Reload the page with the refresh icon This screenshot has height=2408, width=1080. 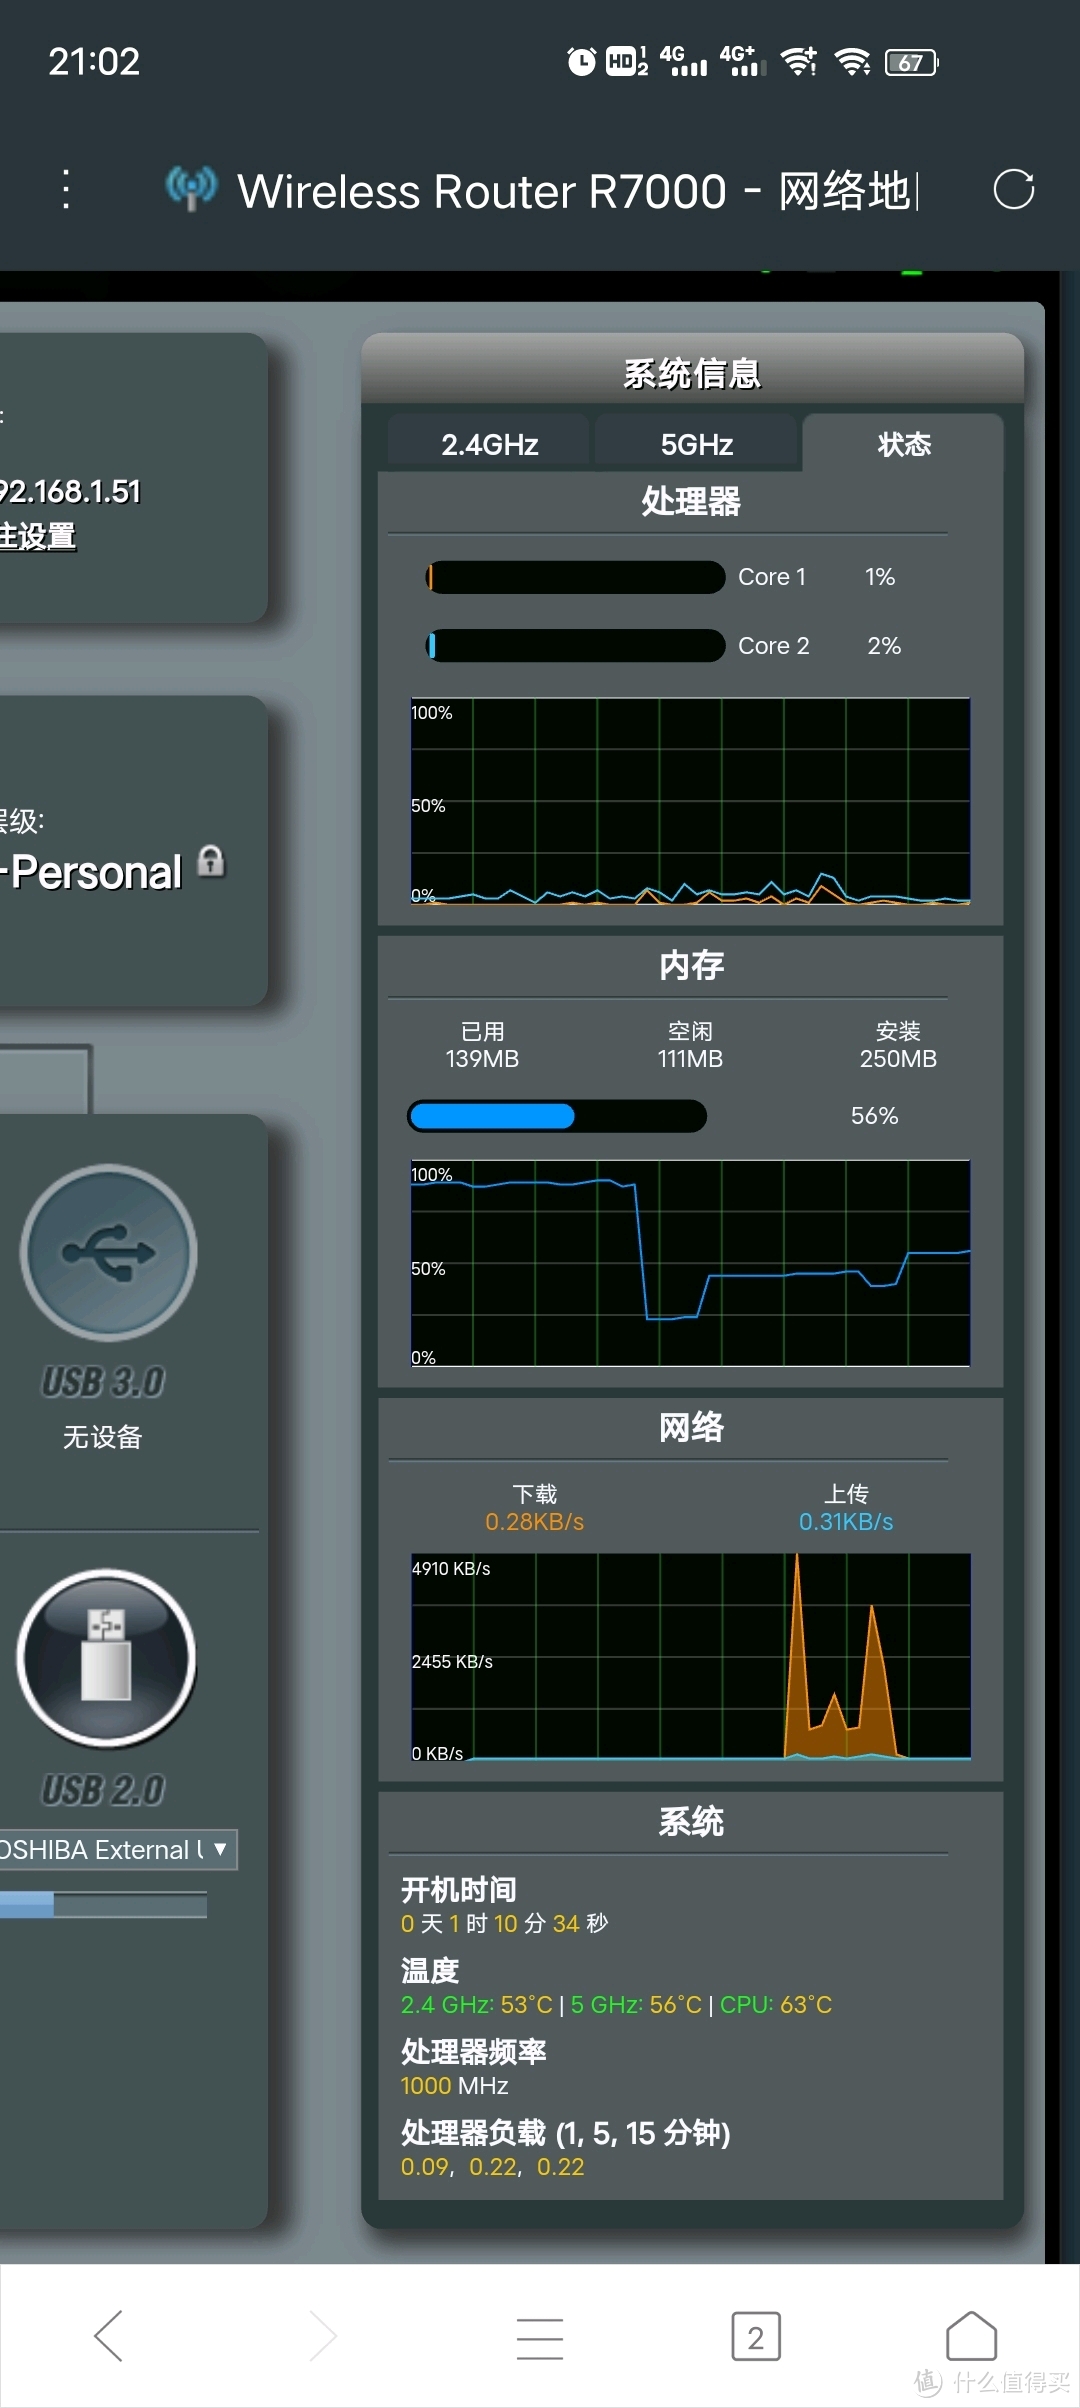[x=1013, y=189]
